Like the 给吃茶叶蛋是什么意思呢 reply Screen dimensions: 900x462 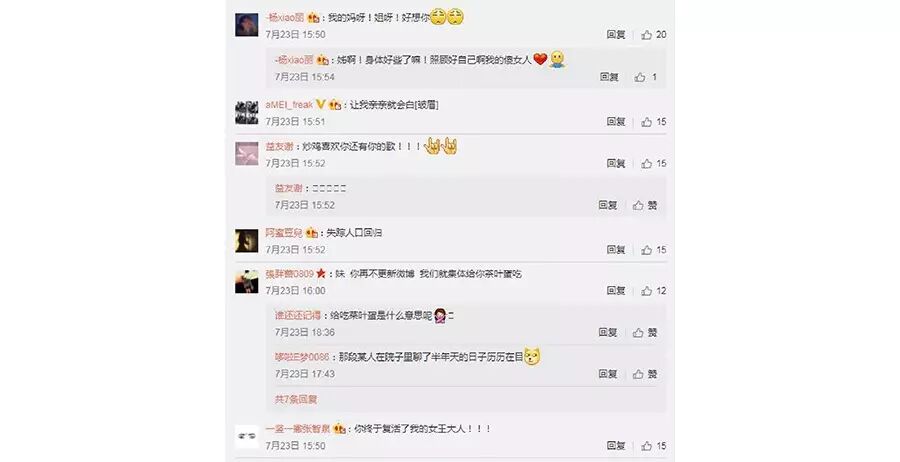pos(645,332)
